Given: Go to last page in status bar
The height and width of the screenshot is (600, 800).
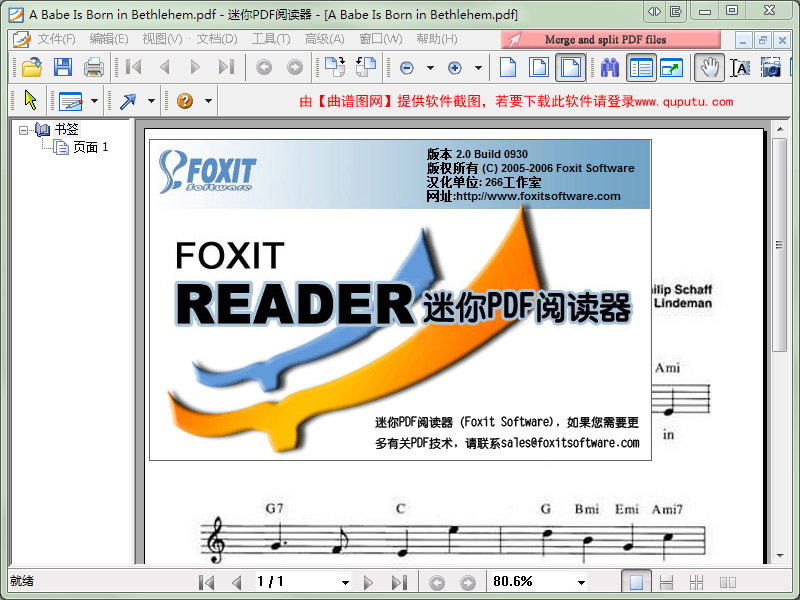Looking at the screenshot, I should (399, 582).
